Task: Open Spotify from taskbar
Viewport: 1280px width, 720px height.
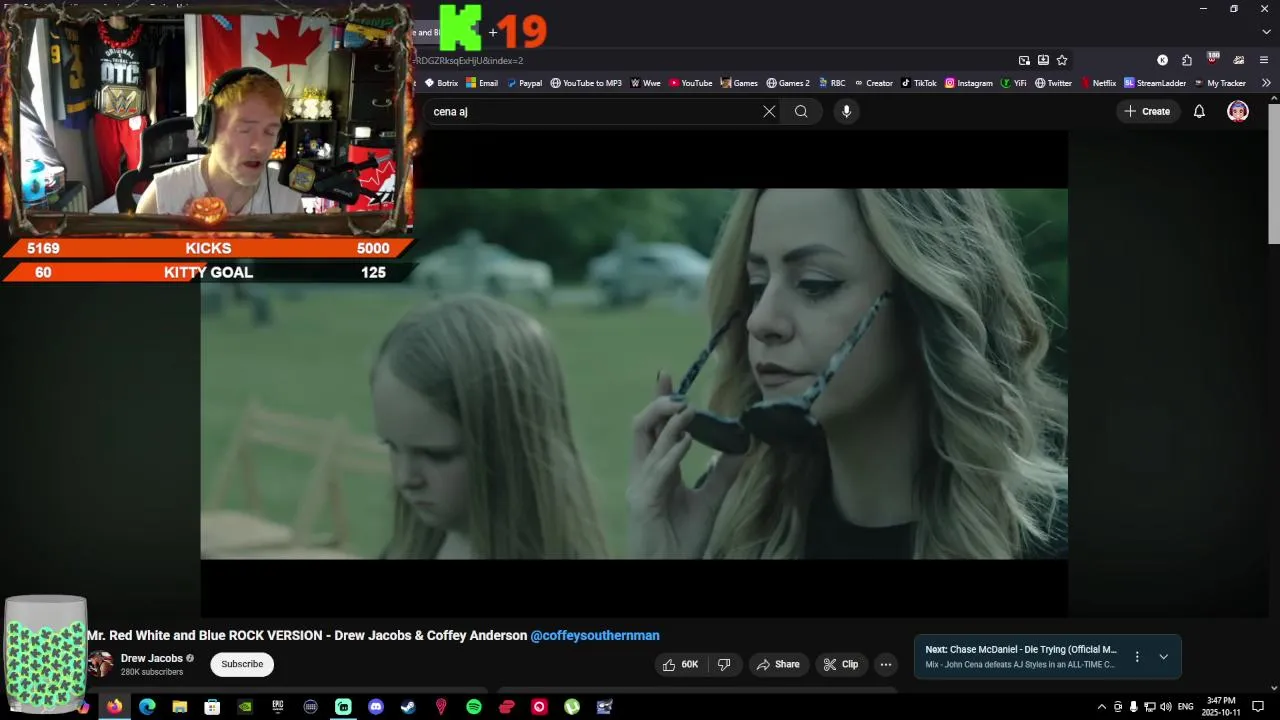Action: point(474,707)
